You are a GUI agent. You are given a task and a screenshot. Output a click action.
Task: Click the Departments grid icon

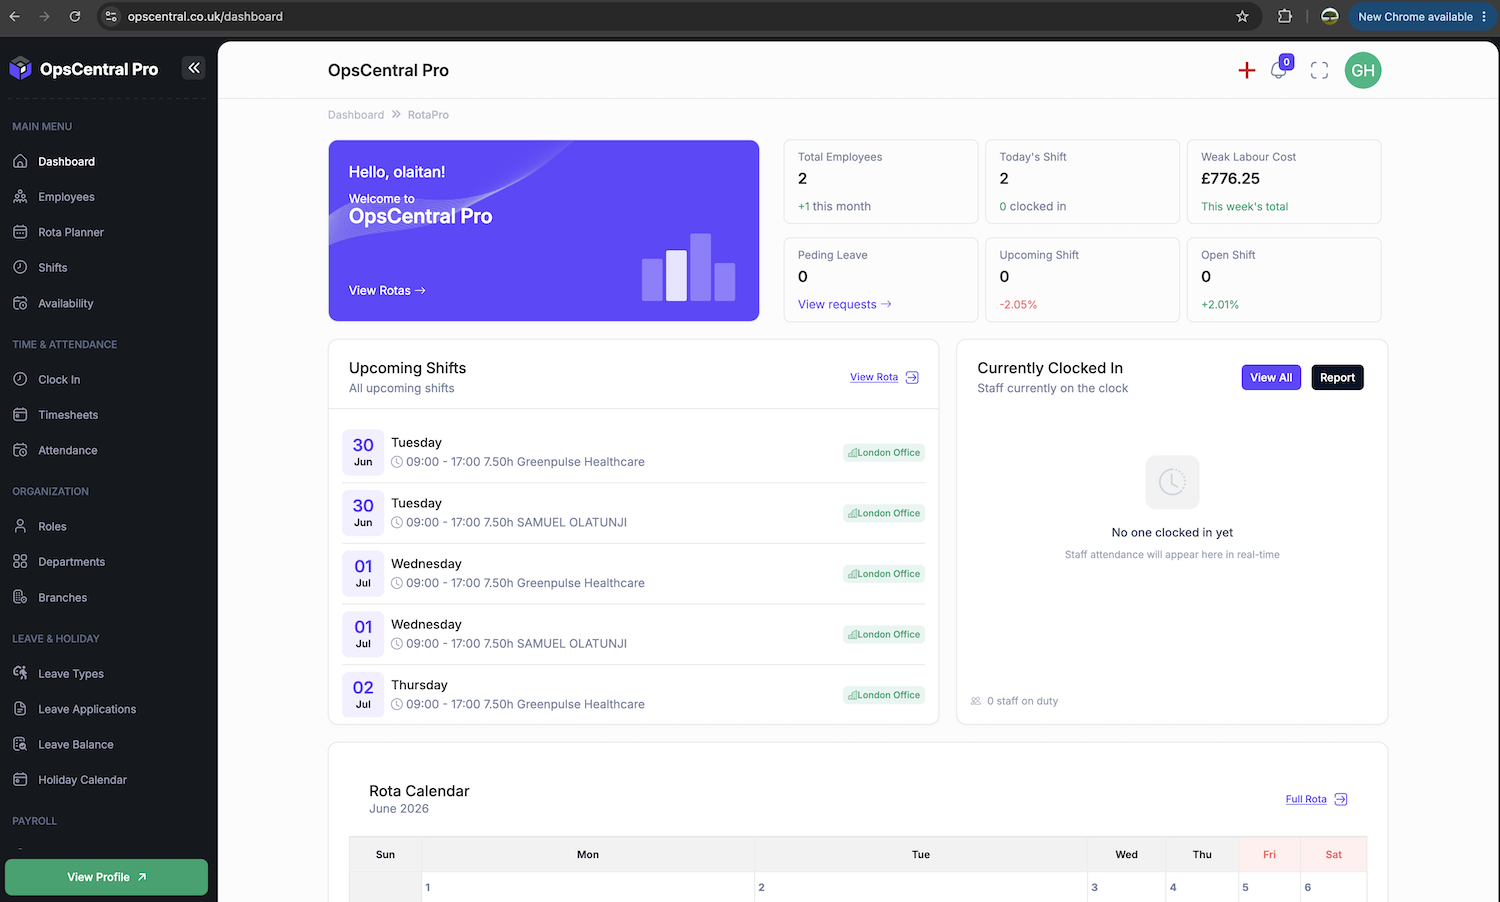tap(20, 561)
